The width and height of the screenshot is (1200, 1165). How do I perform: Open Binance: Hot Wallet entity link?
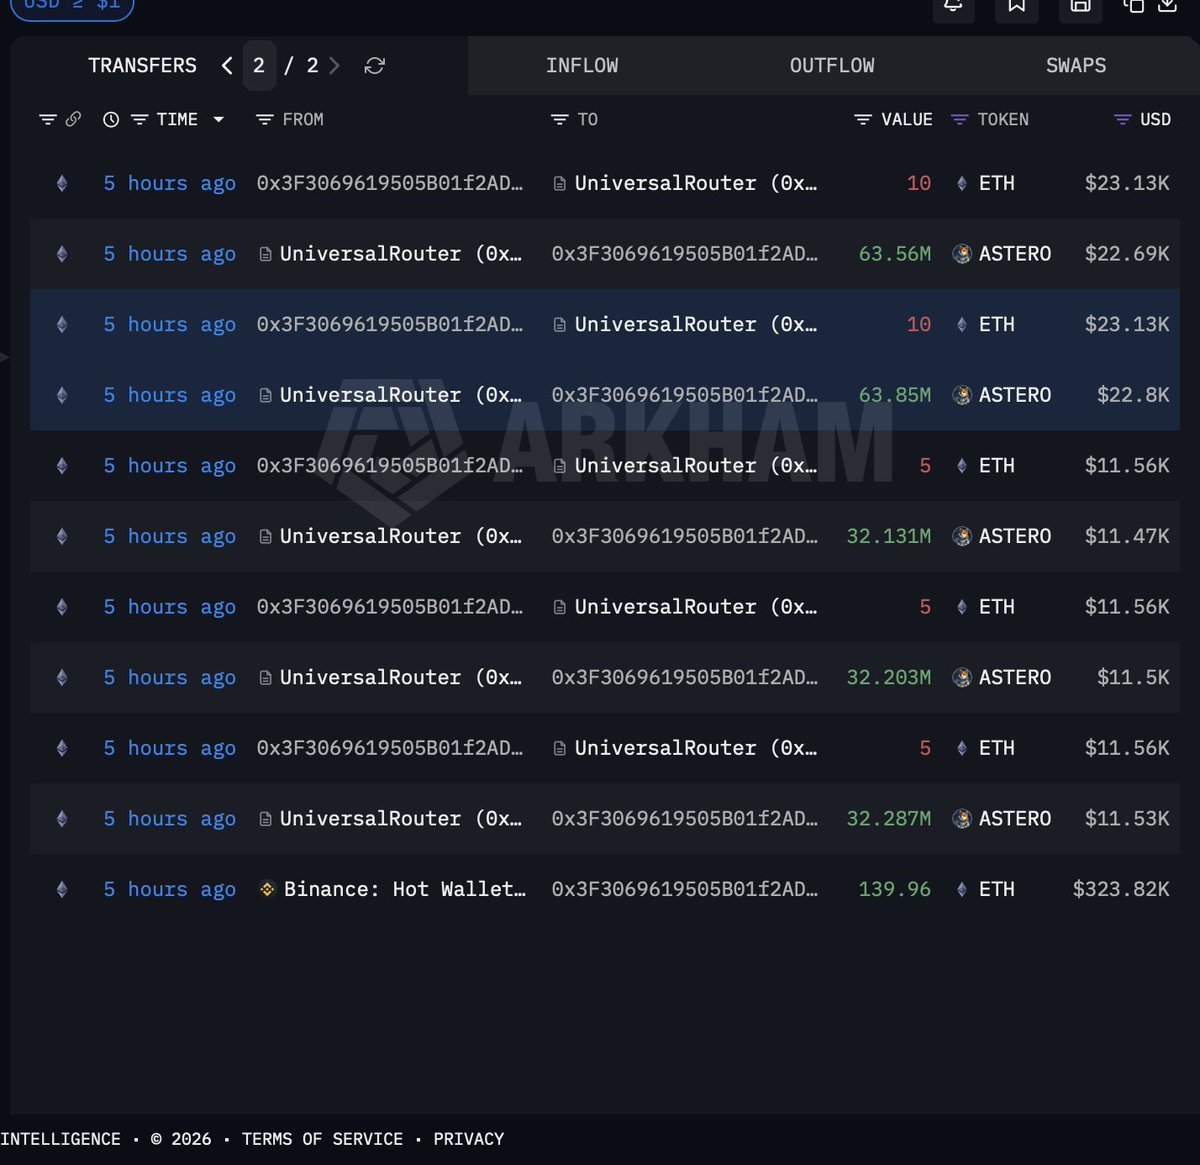click(x=405, y=889)
